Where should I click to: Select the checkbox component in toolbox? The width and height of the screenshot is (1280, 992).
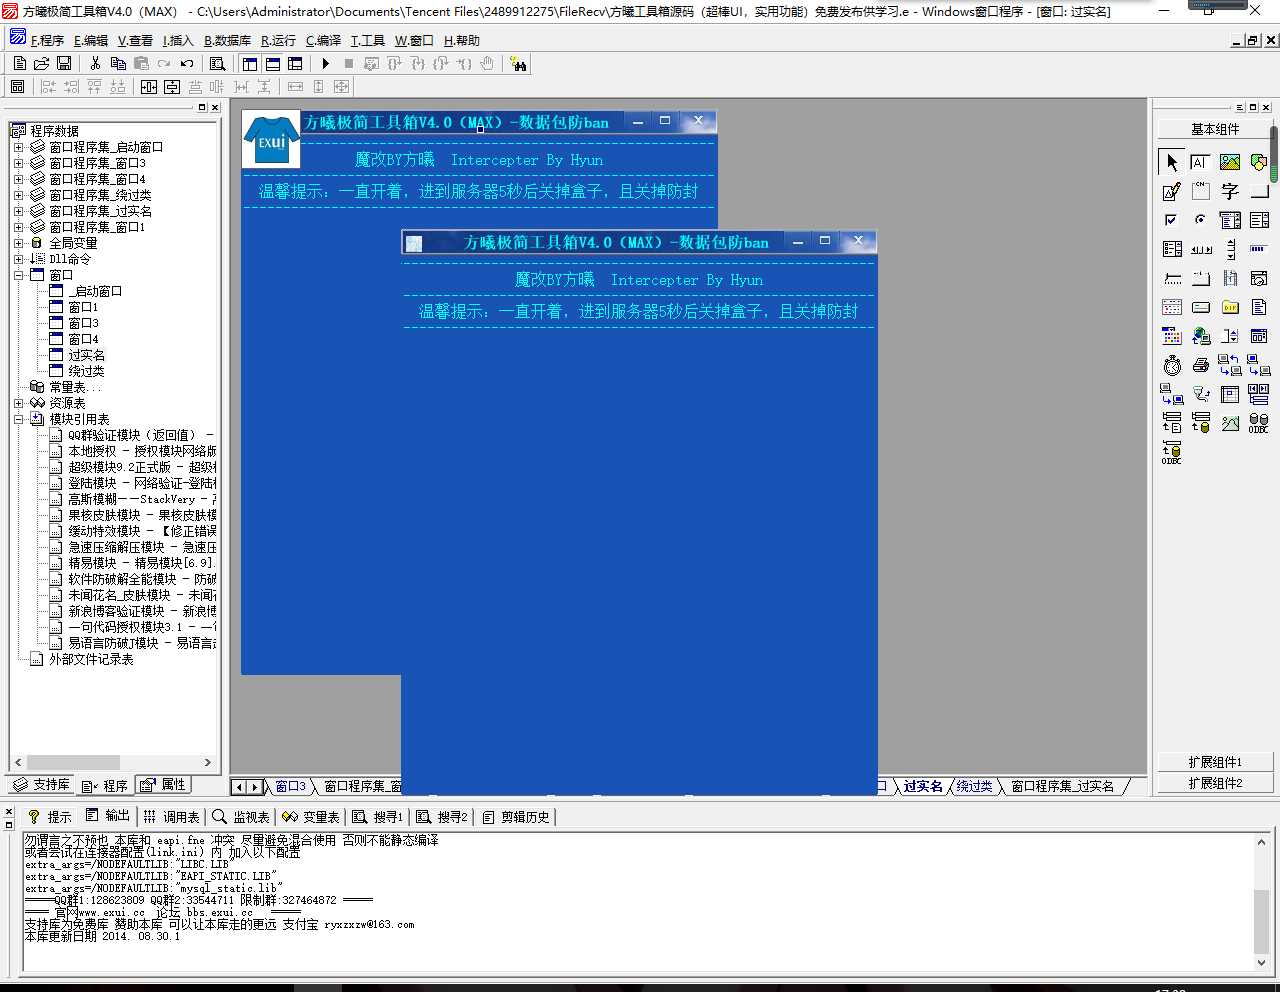tap(1172, 220)
